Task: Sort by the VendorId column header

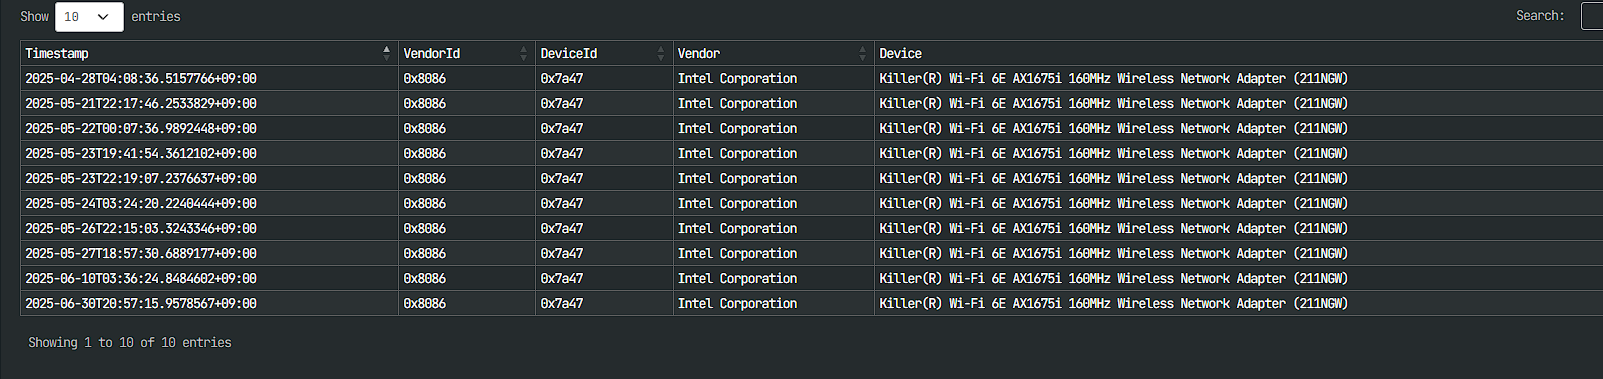Action: [x=467, y=53]
